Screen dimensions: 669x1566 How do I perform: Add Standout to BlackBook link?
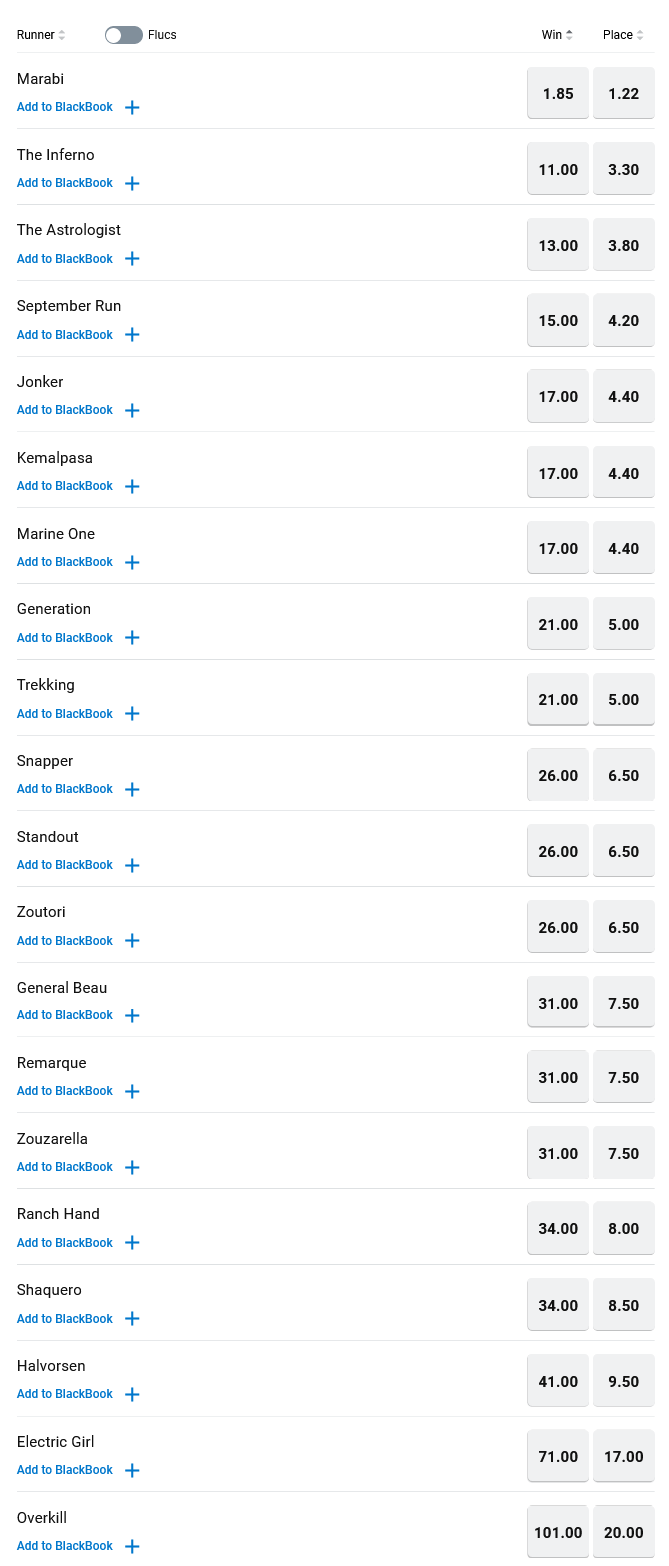point(65,865)
